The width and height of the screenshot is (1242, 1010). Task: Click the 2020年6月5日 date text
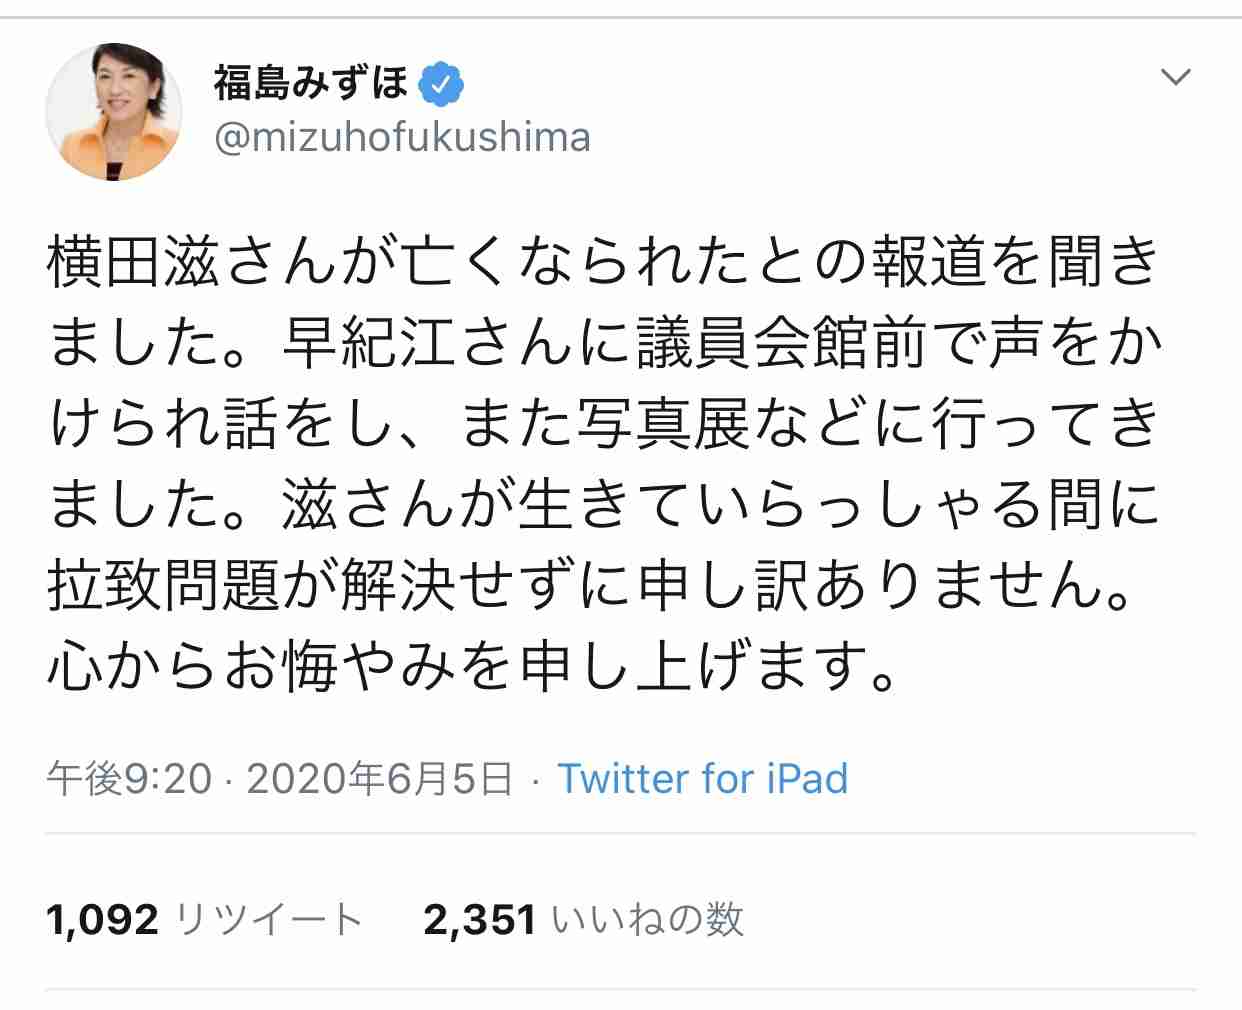380,779
